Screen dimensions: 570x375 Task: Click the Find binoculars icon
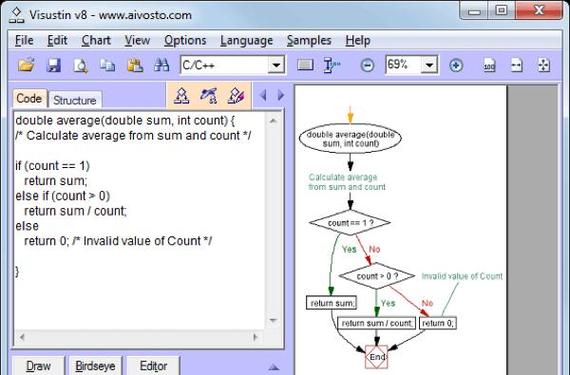[161, 65]
